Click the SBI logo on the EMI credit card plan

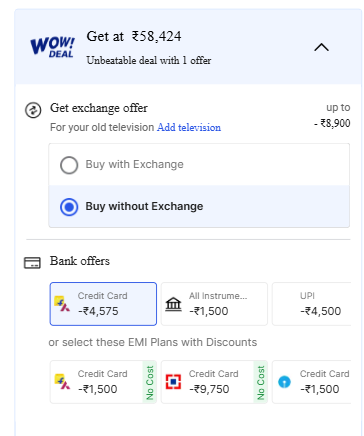284,382
